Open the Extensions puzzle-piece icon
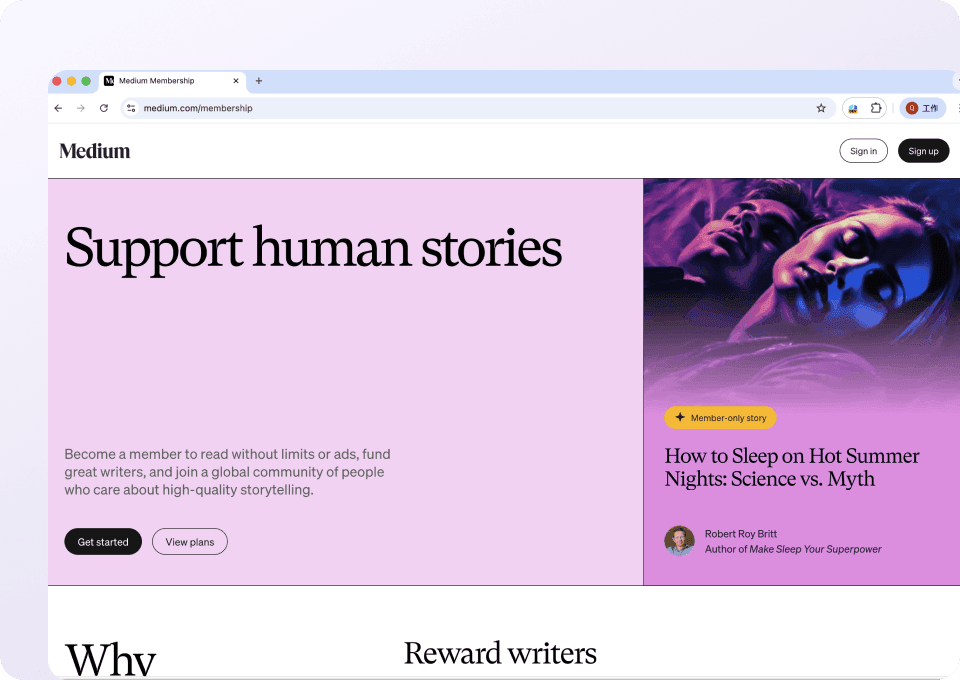This screenshot has width=960, height=680. coord(876,108)
